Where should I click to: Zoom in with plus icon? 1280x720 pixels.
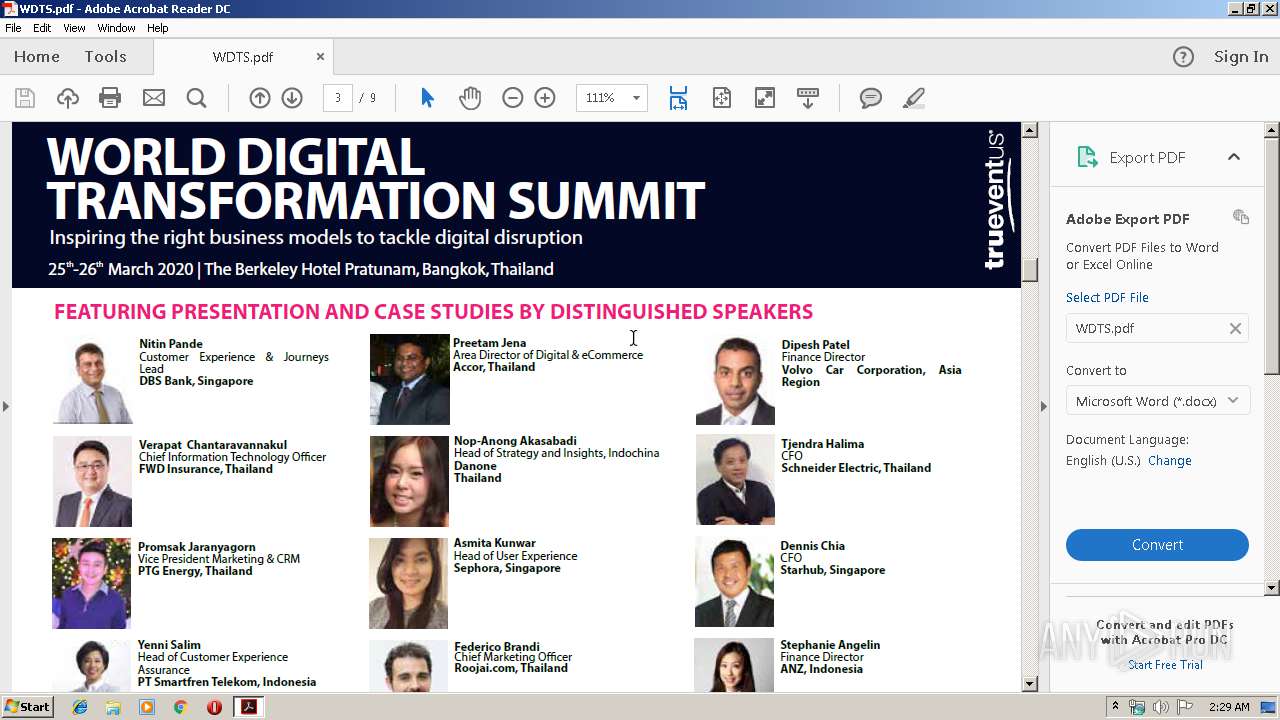pos(545,98)
